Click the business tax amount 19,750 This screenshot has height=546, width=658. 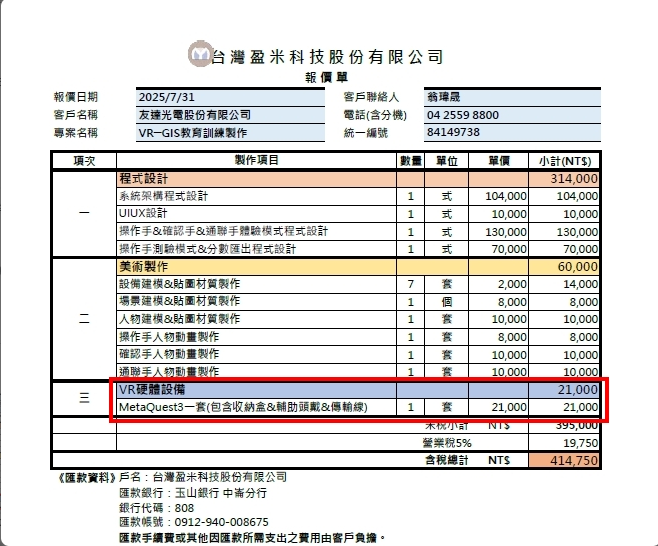pos(565,443)
